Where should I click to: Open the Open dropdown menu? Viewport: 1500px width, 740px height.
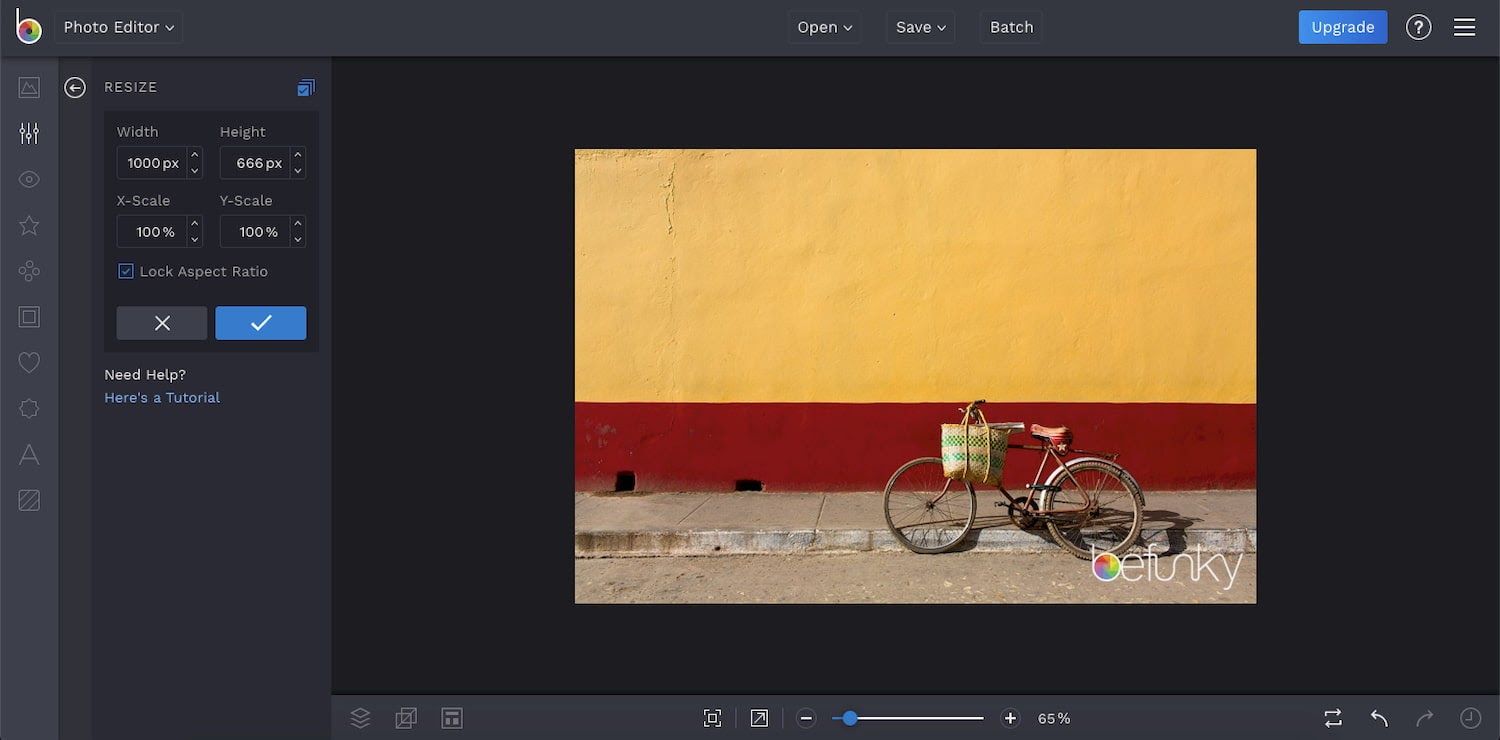[x=824, y=28]
